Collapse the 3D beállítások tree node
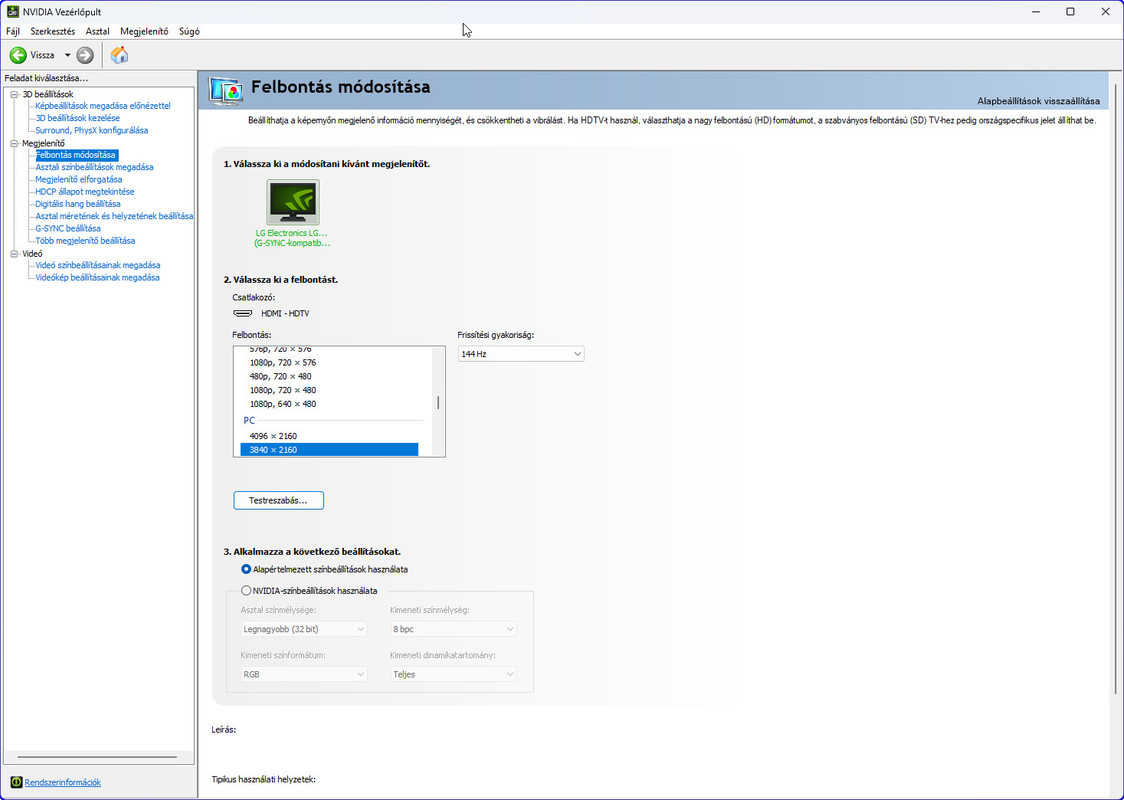Image resolution: width=1124 pixels, height=800 pixels. [x=14, y=94]
